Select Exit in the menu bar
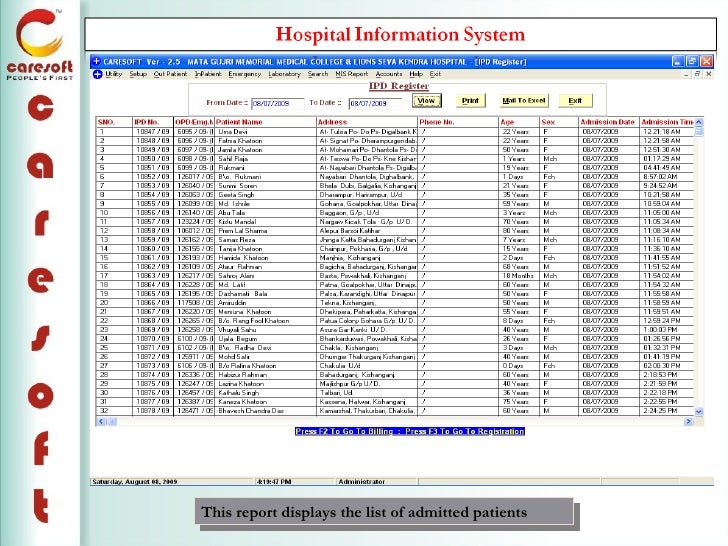Viewport: 728px width, 546px height. [435, 74]
